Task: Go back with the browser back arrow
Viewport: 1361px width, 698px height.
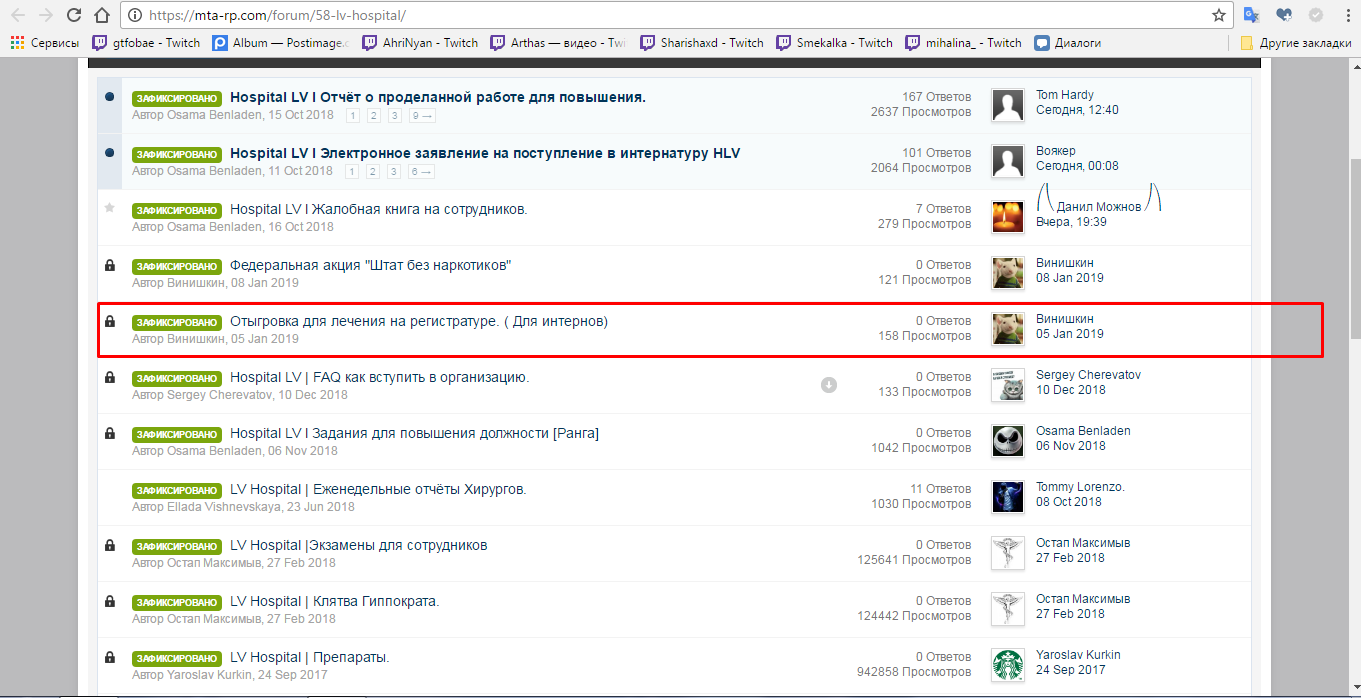Action: [x=18, y=16]
